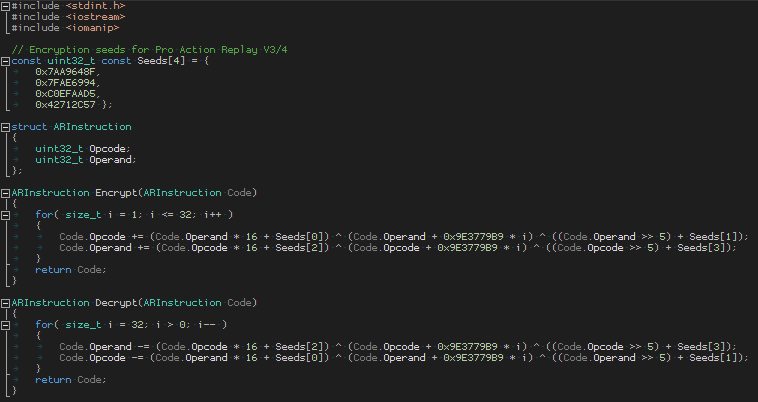Click return Code in the Encrypt function
Screen dimensions: 758x402
click(x=69, y=269)
